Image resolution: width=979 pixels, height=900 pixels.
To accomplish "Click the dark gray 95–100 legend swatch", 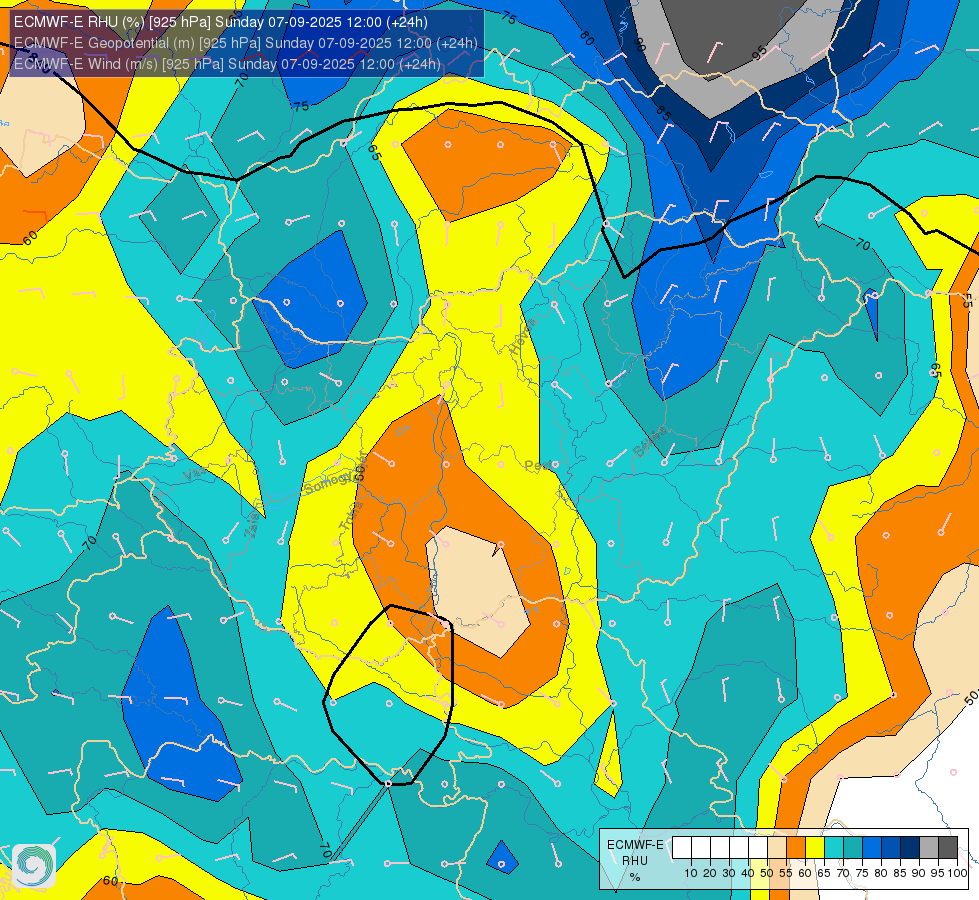I will (948, 848).
